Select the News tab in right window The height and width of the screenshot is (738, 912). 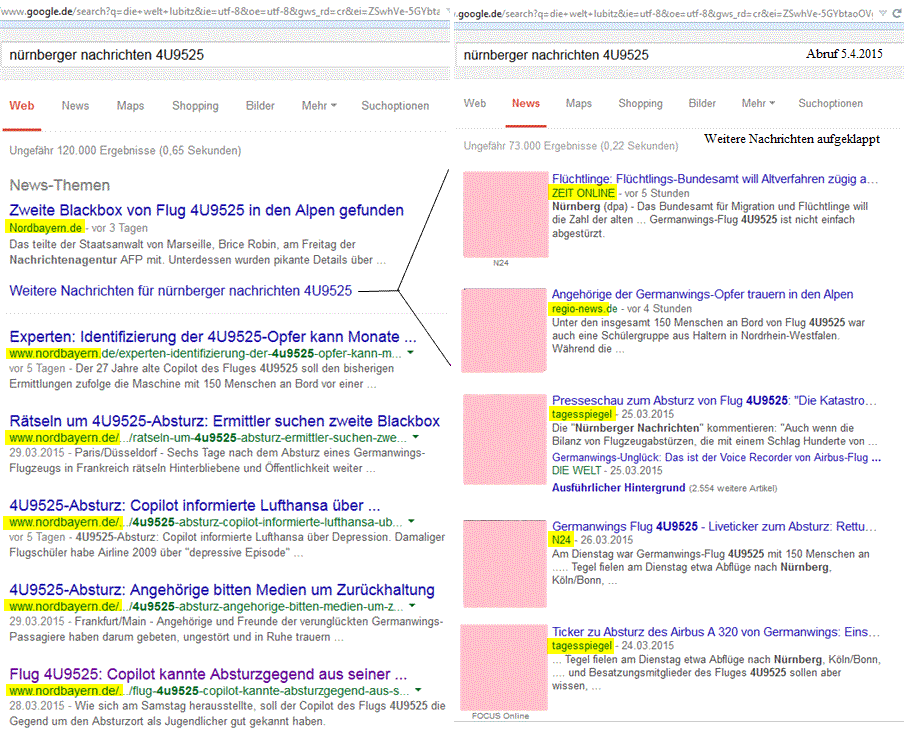(x=526, y=104)
